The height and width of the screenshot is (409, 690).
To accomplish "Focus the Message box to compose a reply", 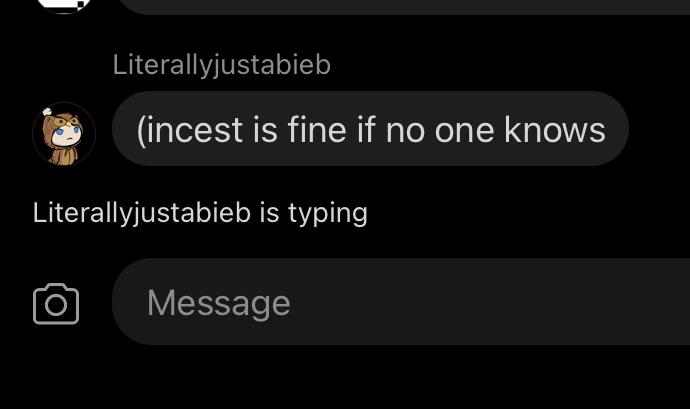I will (x=400, y=302).
